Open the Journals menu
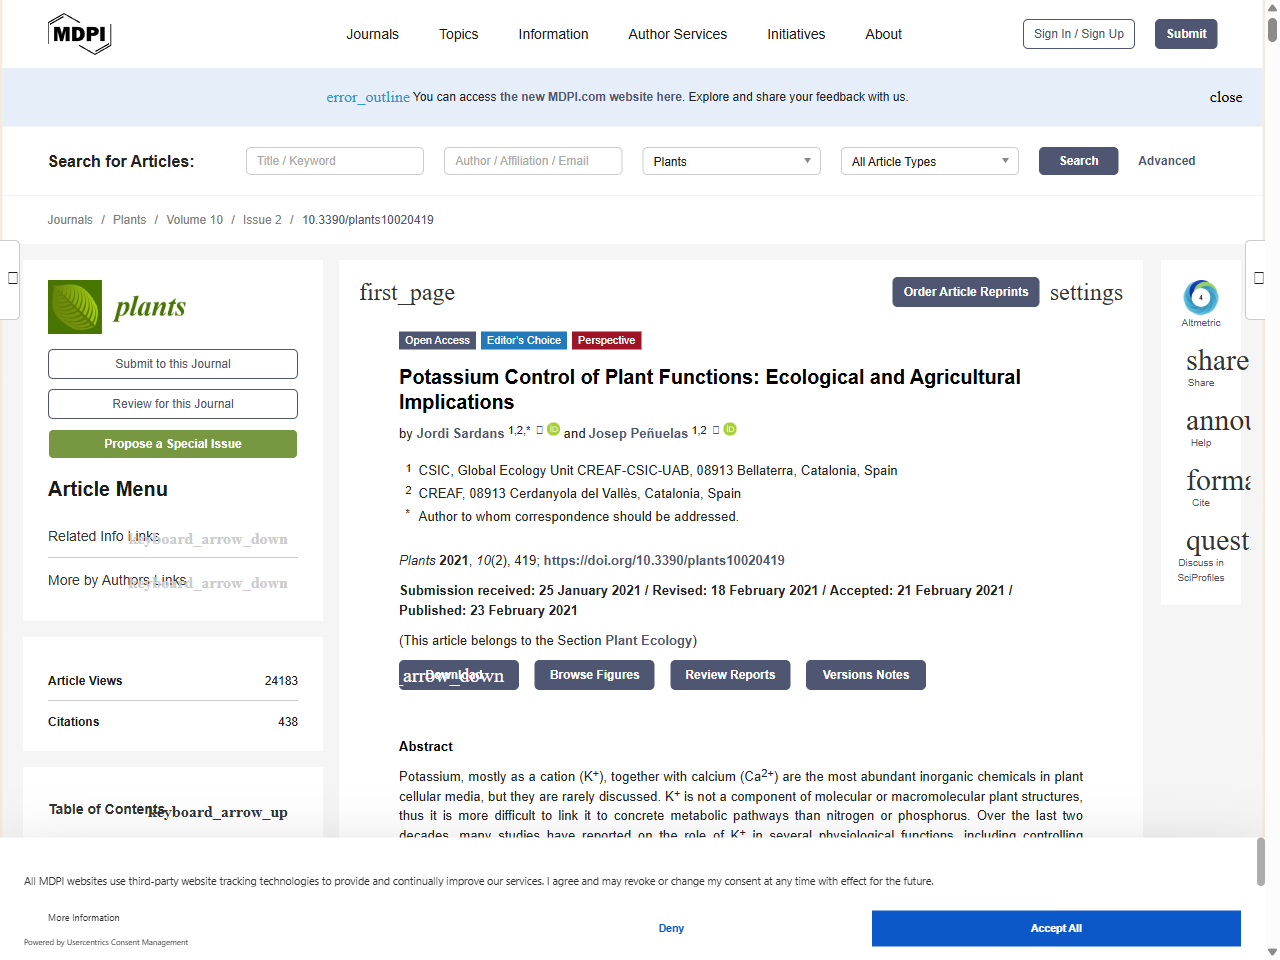This screenshot has width=1280, height=960. (372, 34)
